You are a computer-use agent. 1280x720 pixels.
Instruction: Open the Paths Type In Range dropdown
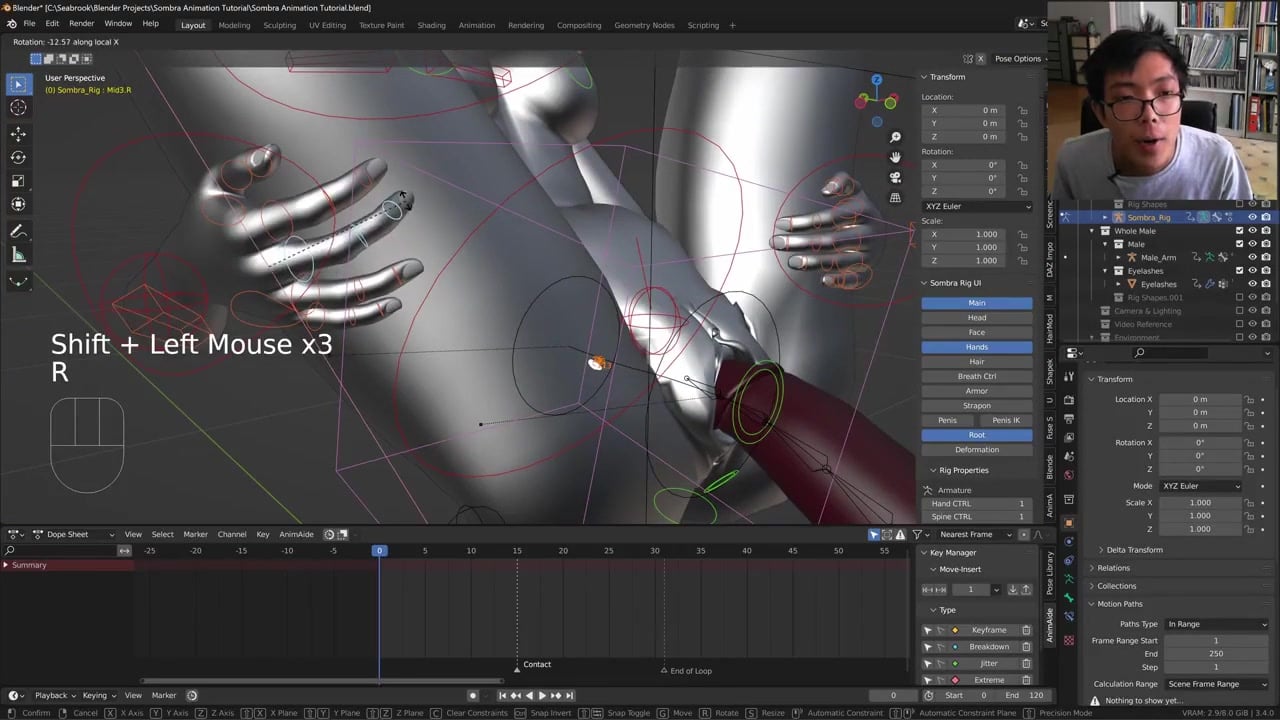[1216, 624]
